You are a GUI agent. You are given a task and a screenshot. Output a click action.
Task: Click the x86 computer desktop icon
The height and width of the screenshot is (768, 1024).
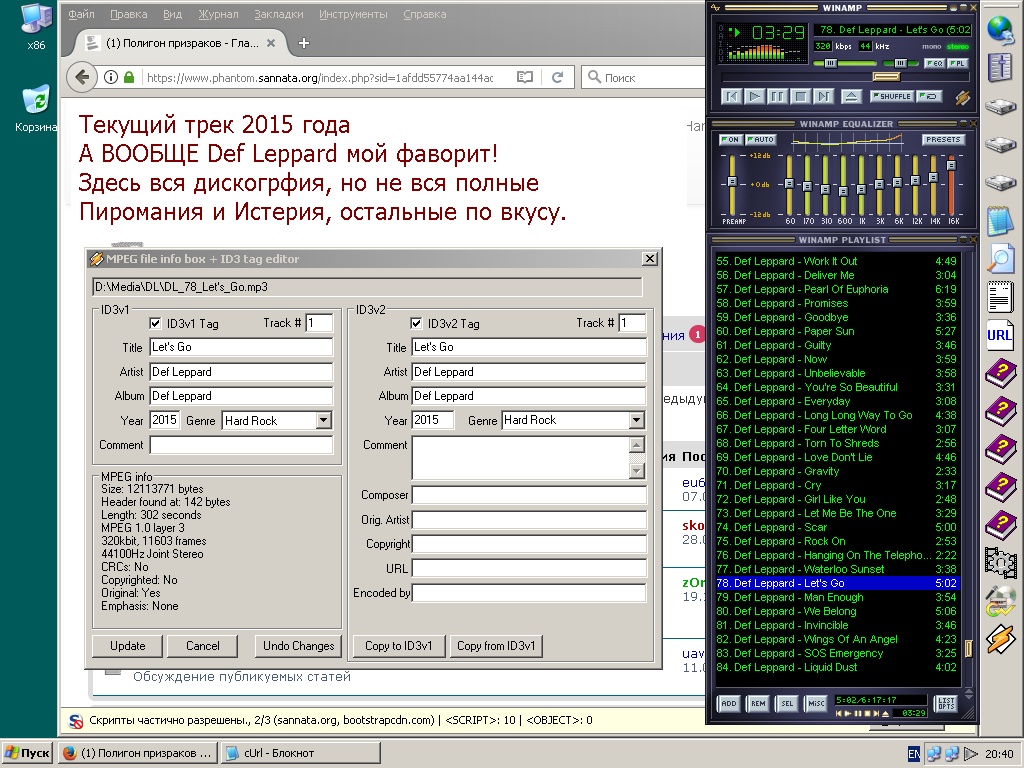(x=36, y=26)
